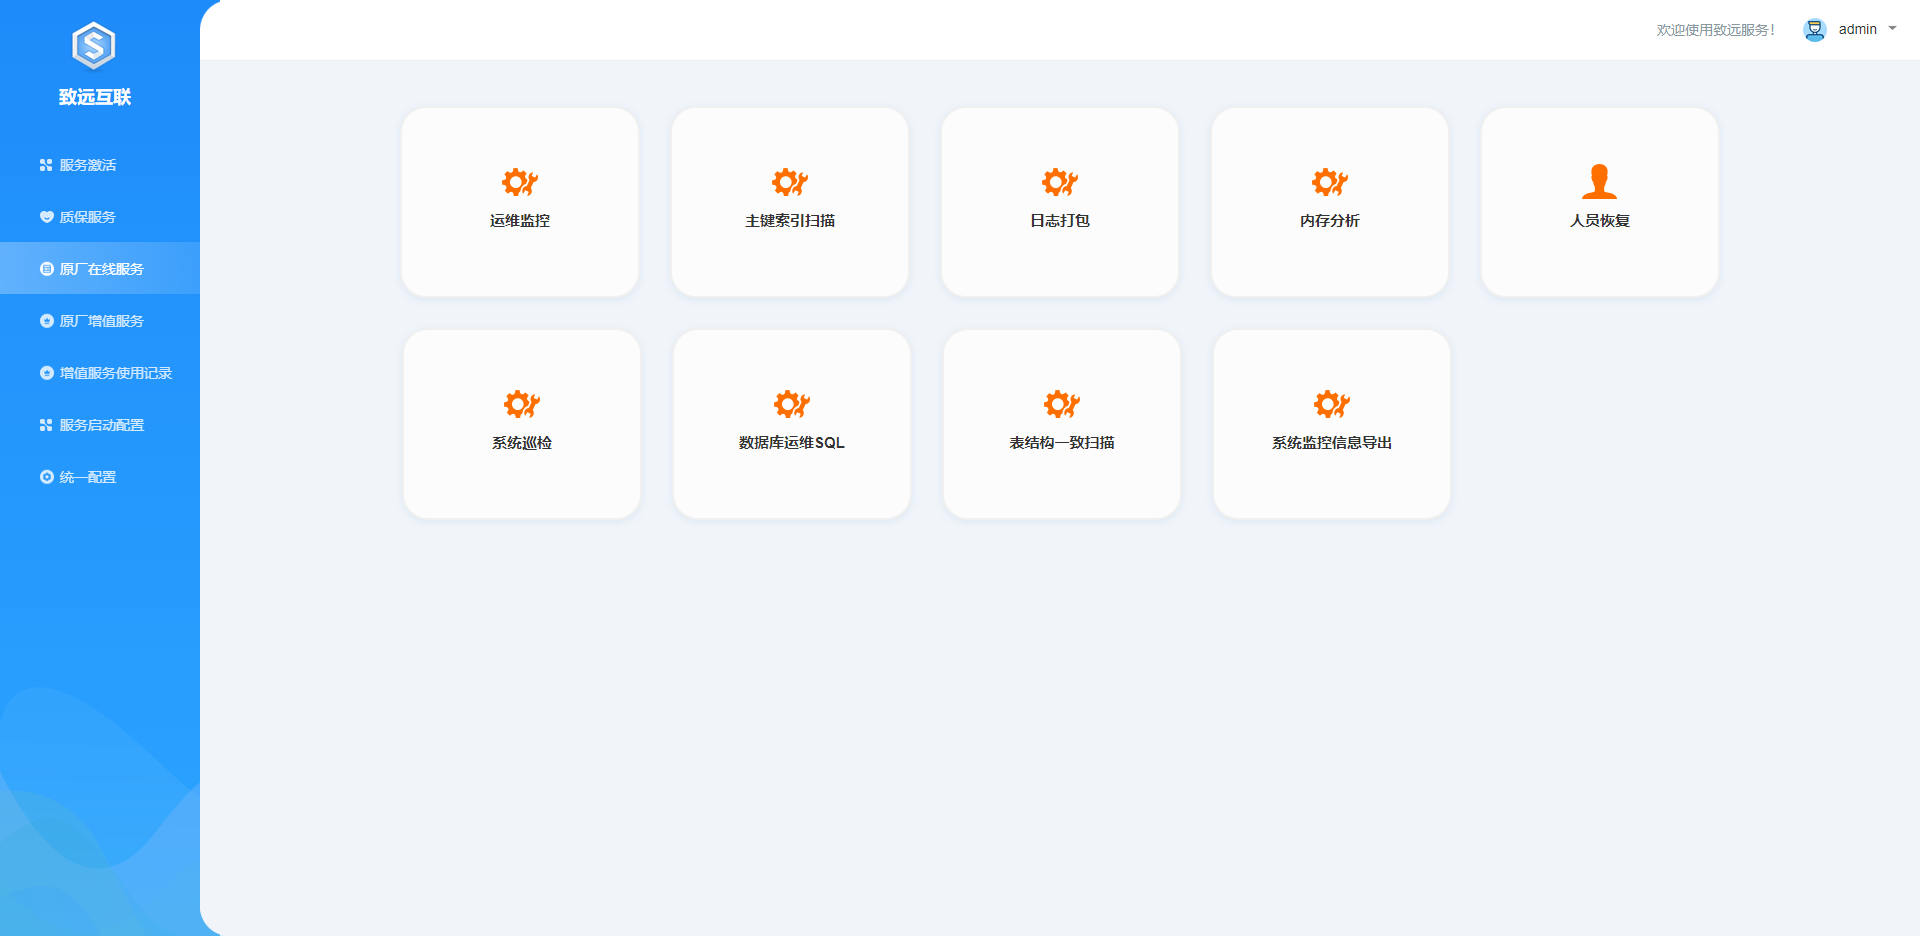Click the round icon beside 统一配置
This screenshot has height=936, width=1920.
tap(46, 477)
